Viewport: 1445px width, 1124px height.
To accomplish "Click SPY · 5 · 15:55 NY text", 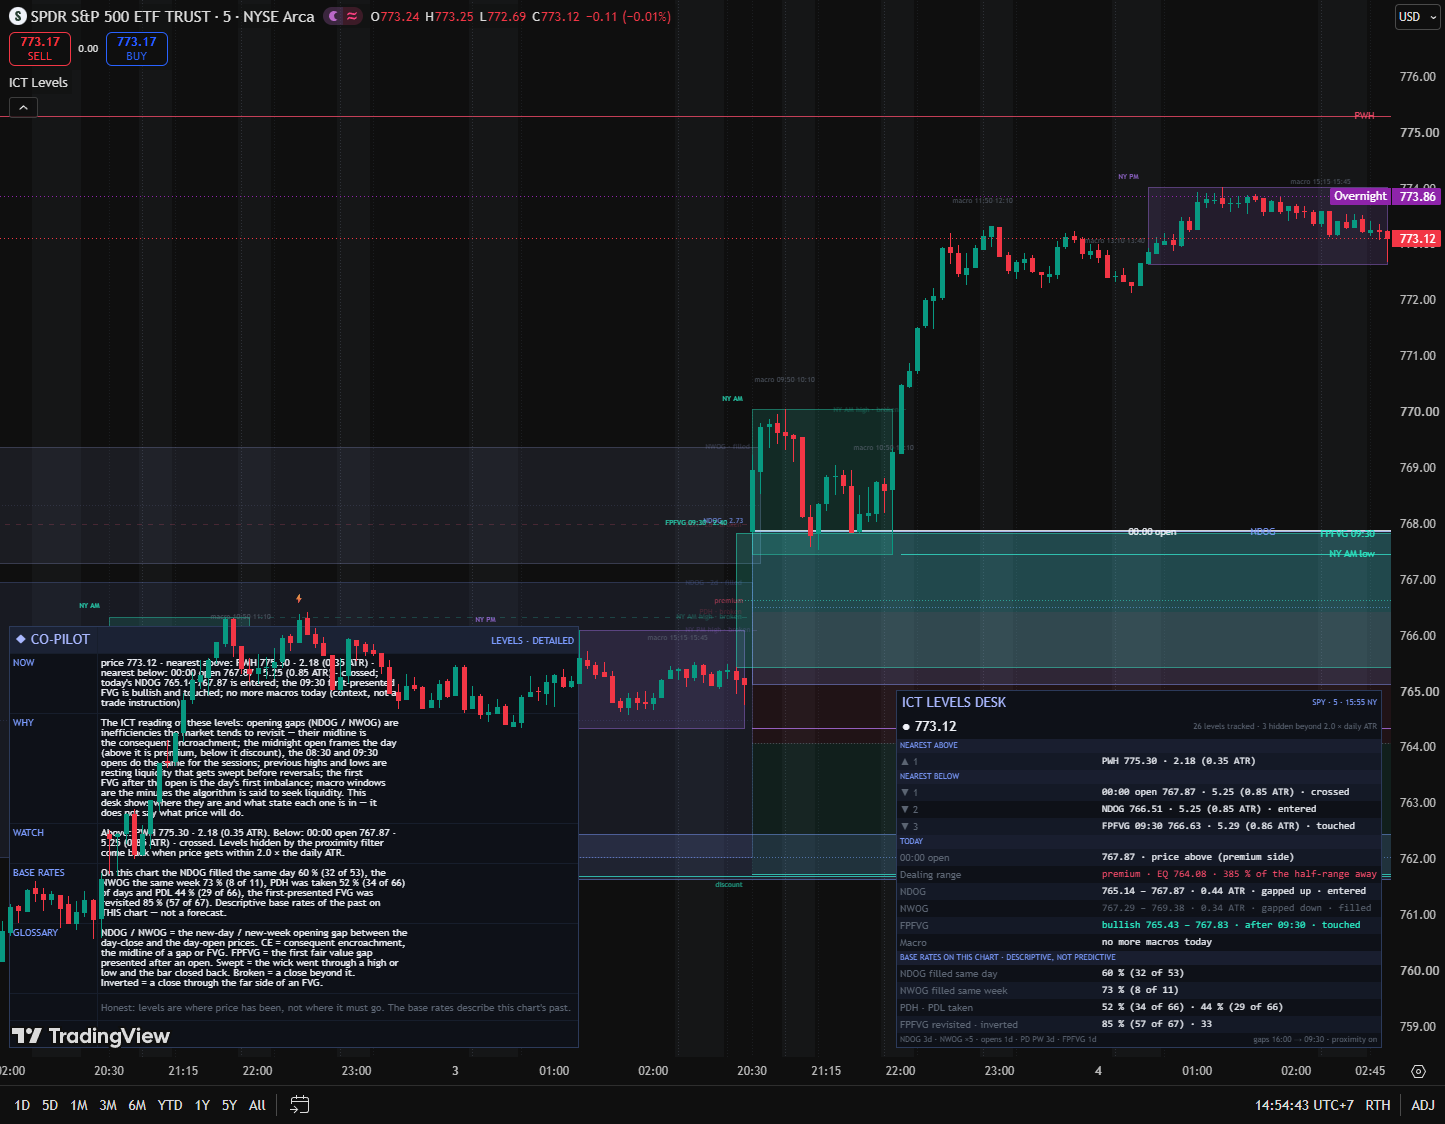I will pos(1344,702).
